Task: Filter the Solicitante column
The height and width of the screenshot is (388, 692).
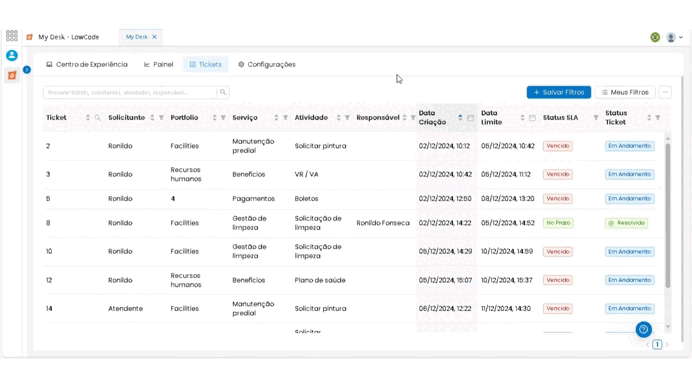Action: pyautogui.click(x=162, y=117)
